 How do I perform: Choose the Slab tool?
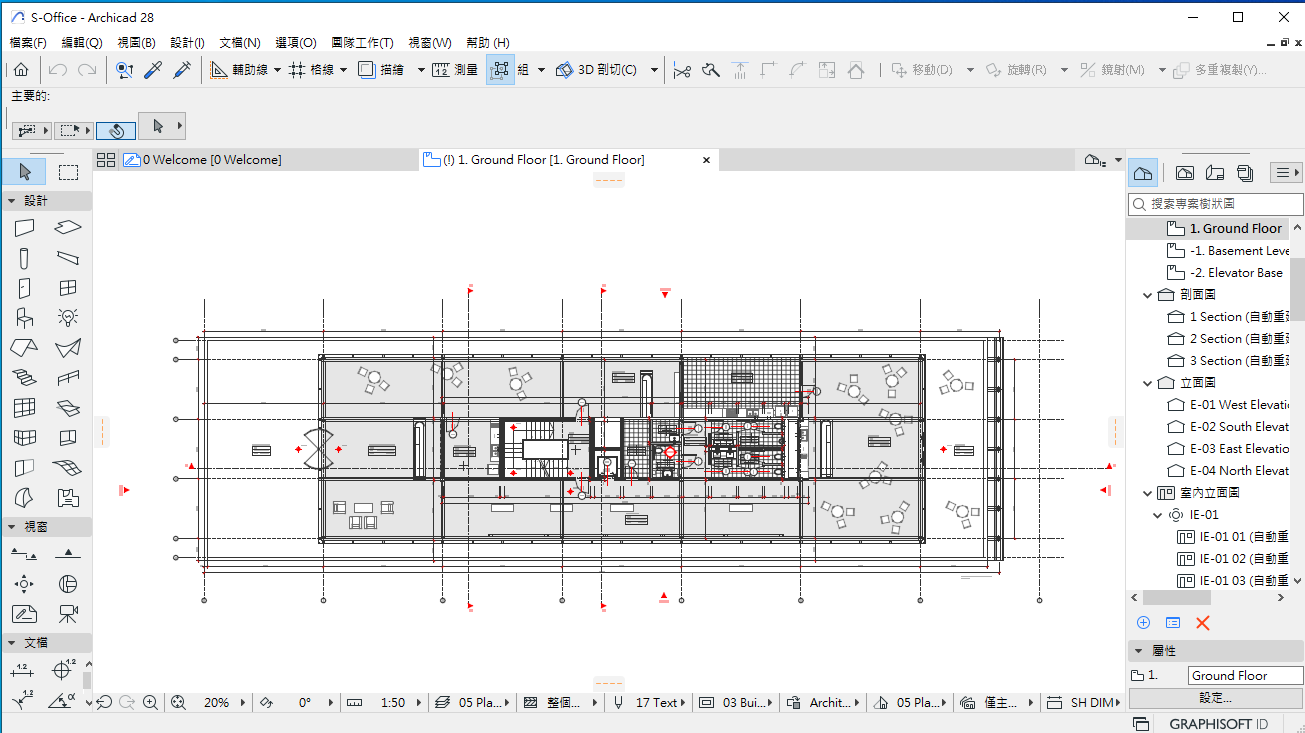(68, 228)
